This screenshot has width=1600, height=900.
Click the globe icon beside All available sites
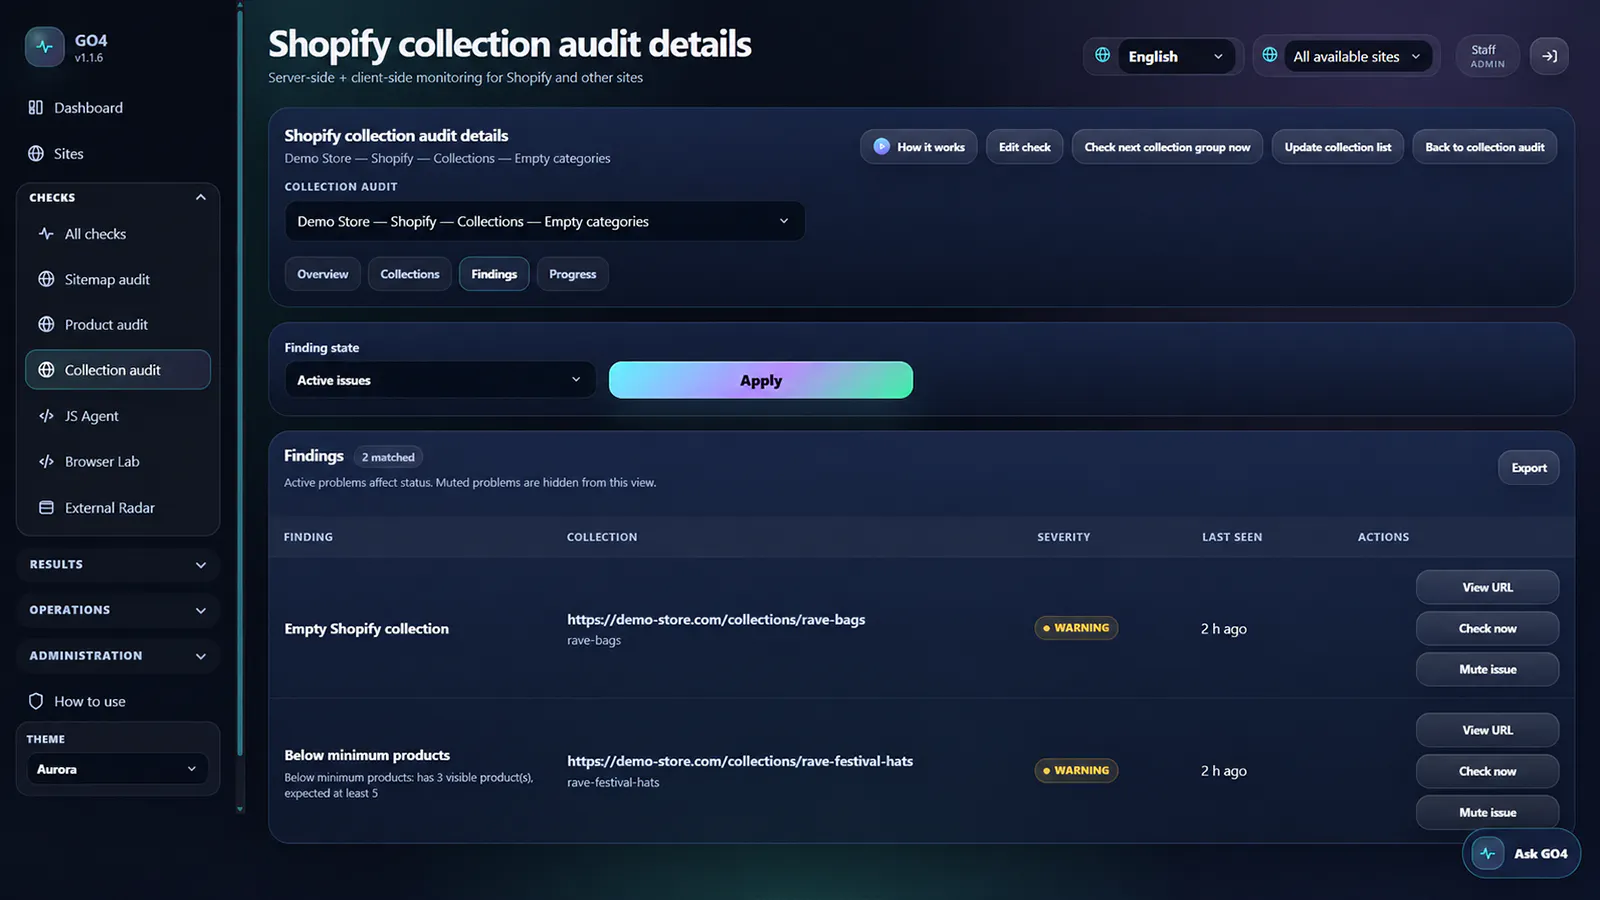(x=1269, y=55)
